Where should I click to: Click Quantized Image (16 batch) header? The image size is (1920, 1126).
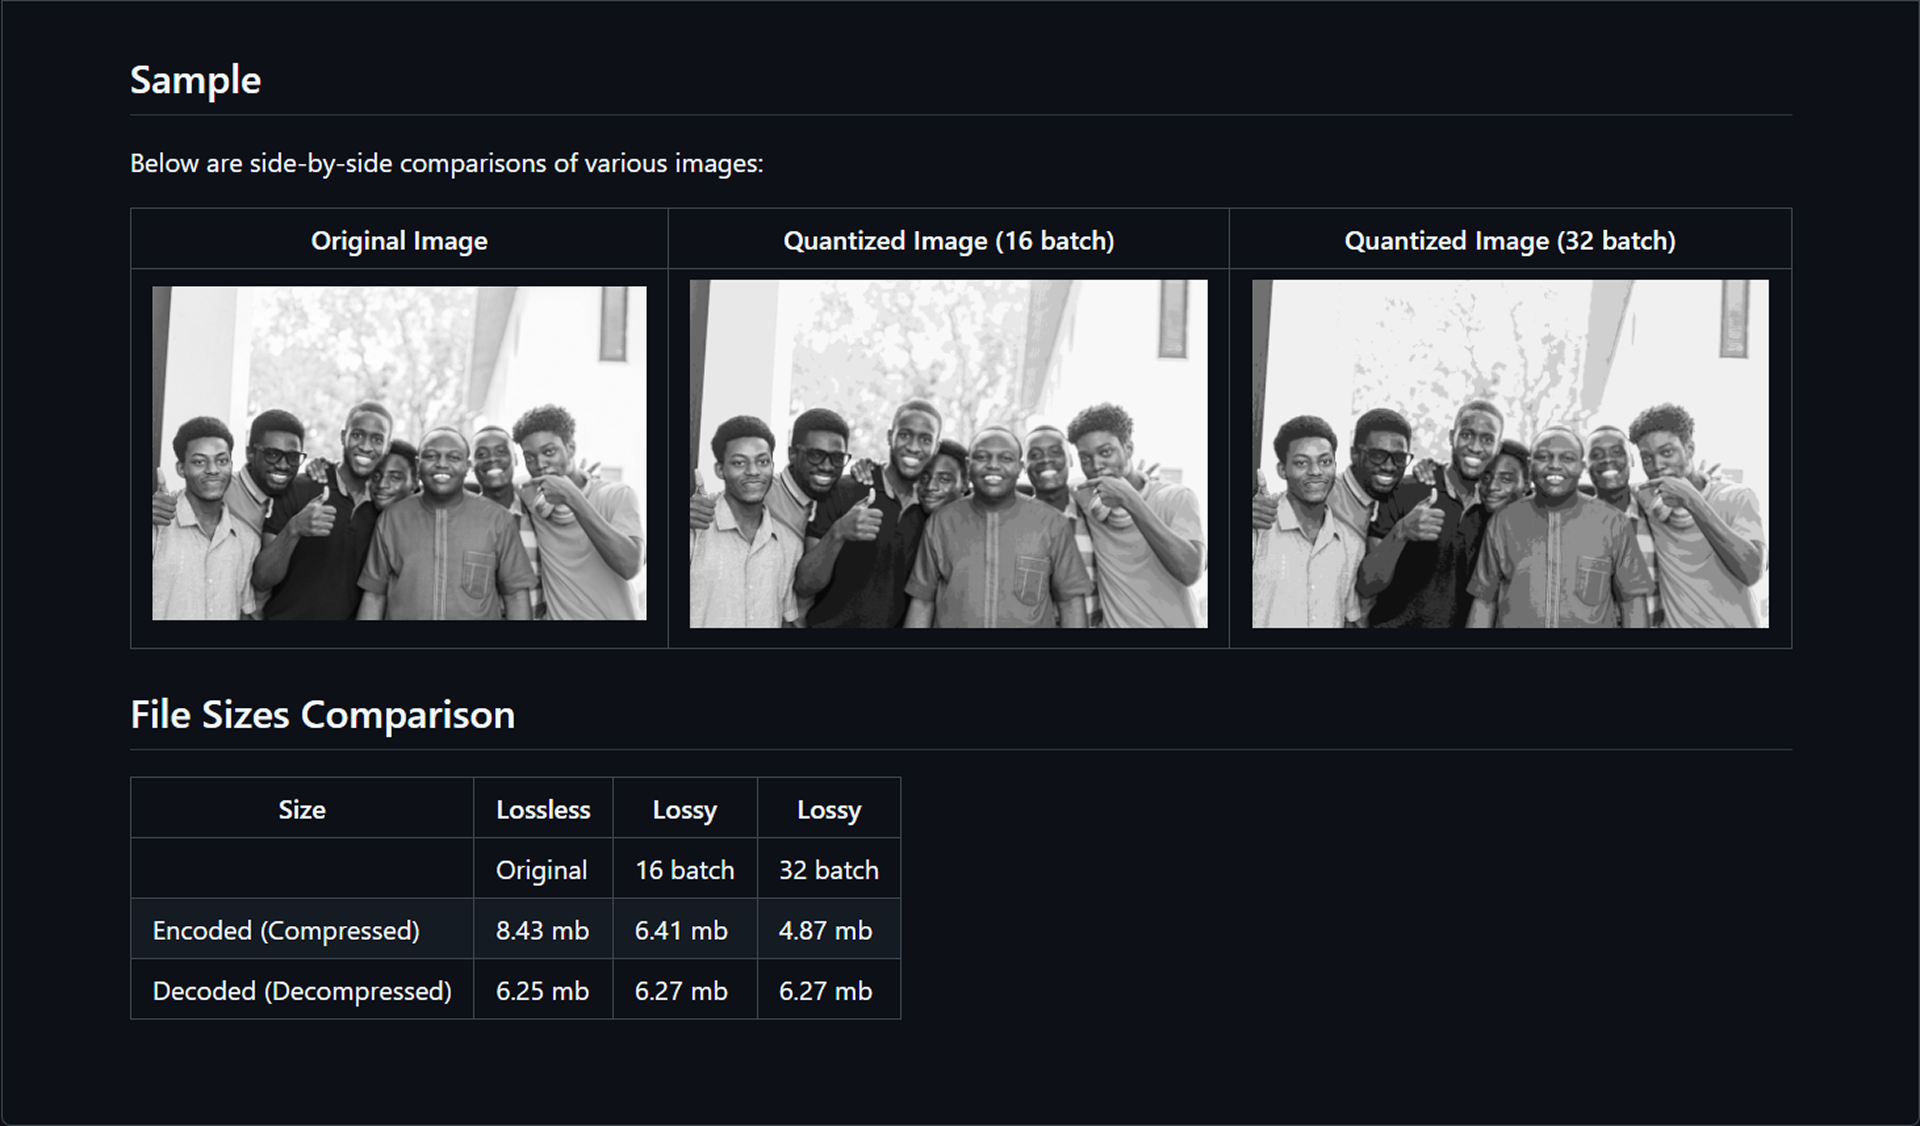pyautogui.click(x=948, y=240)
